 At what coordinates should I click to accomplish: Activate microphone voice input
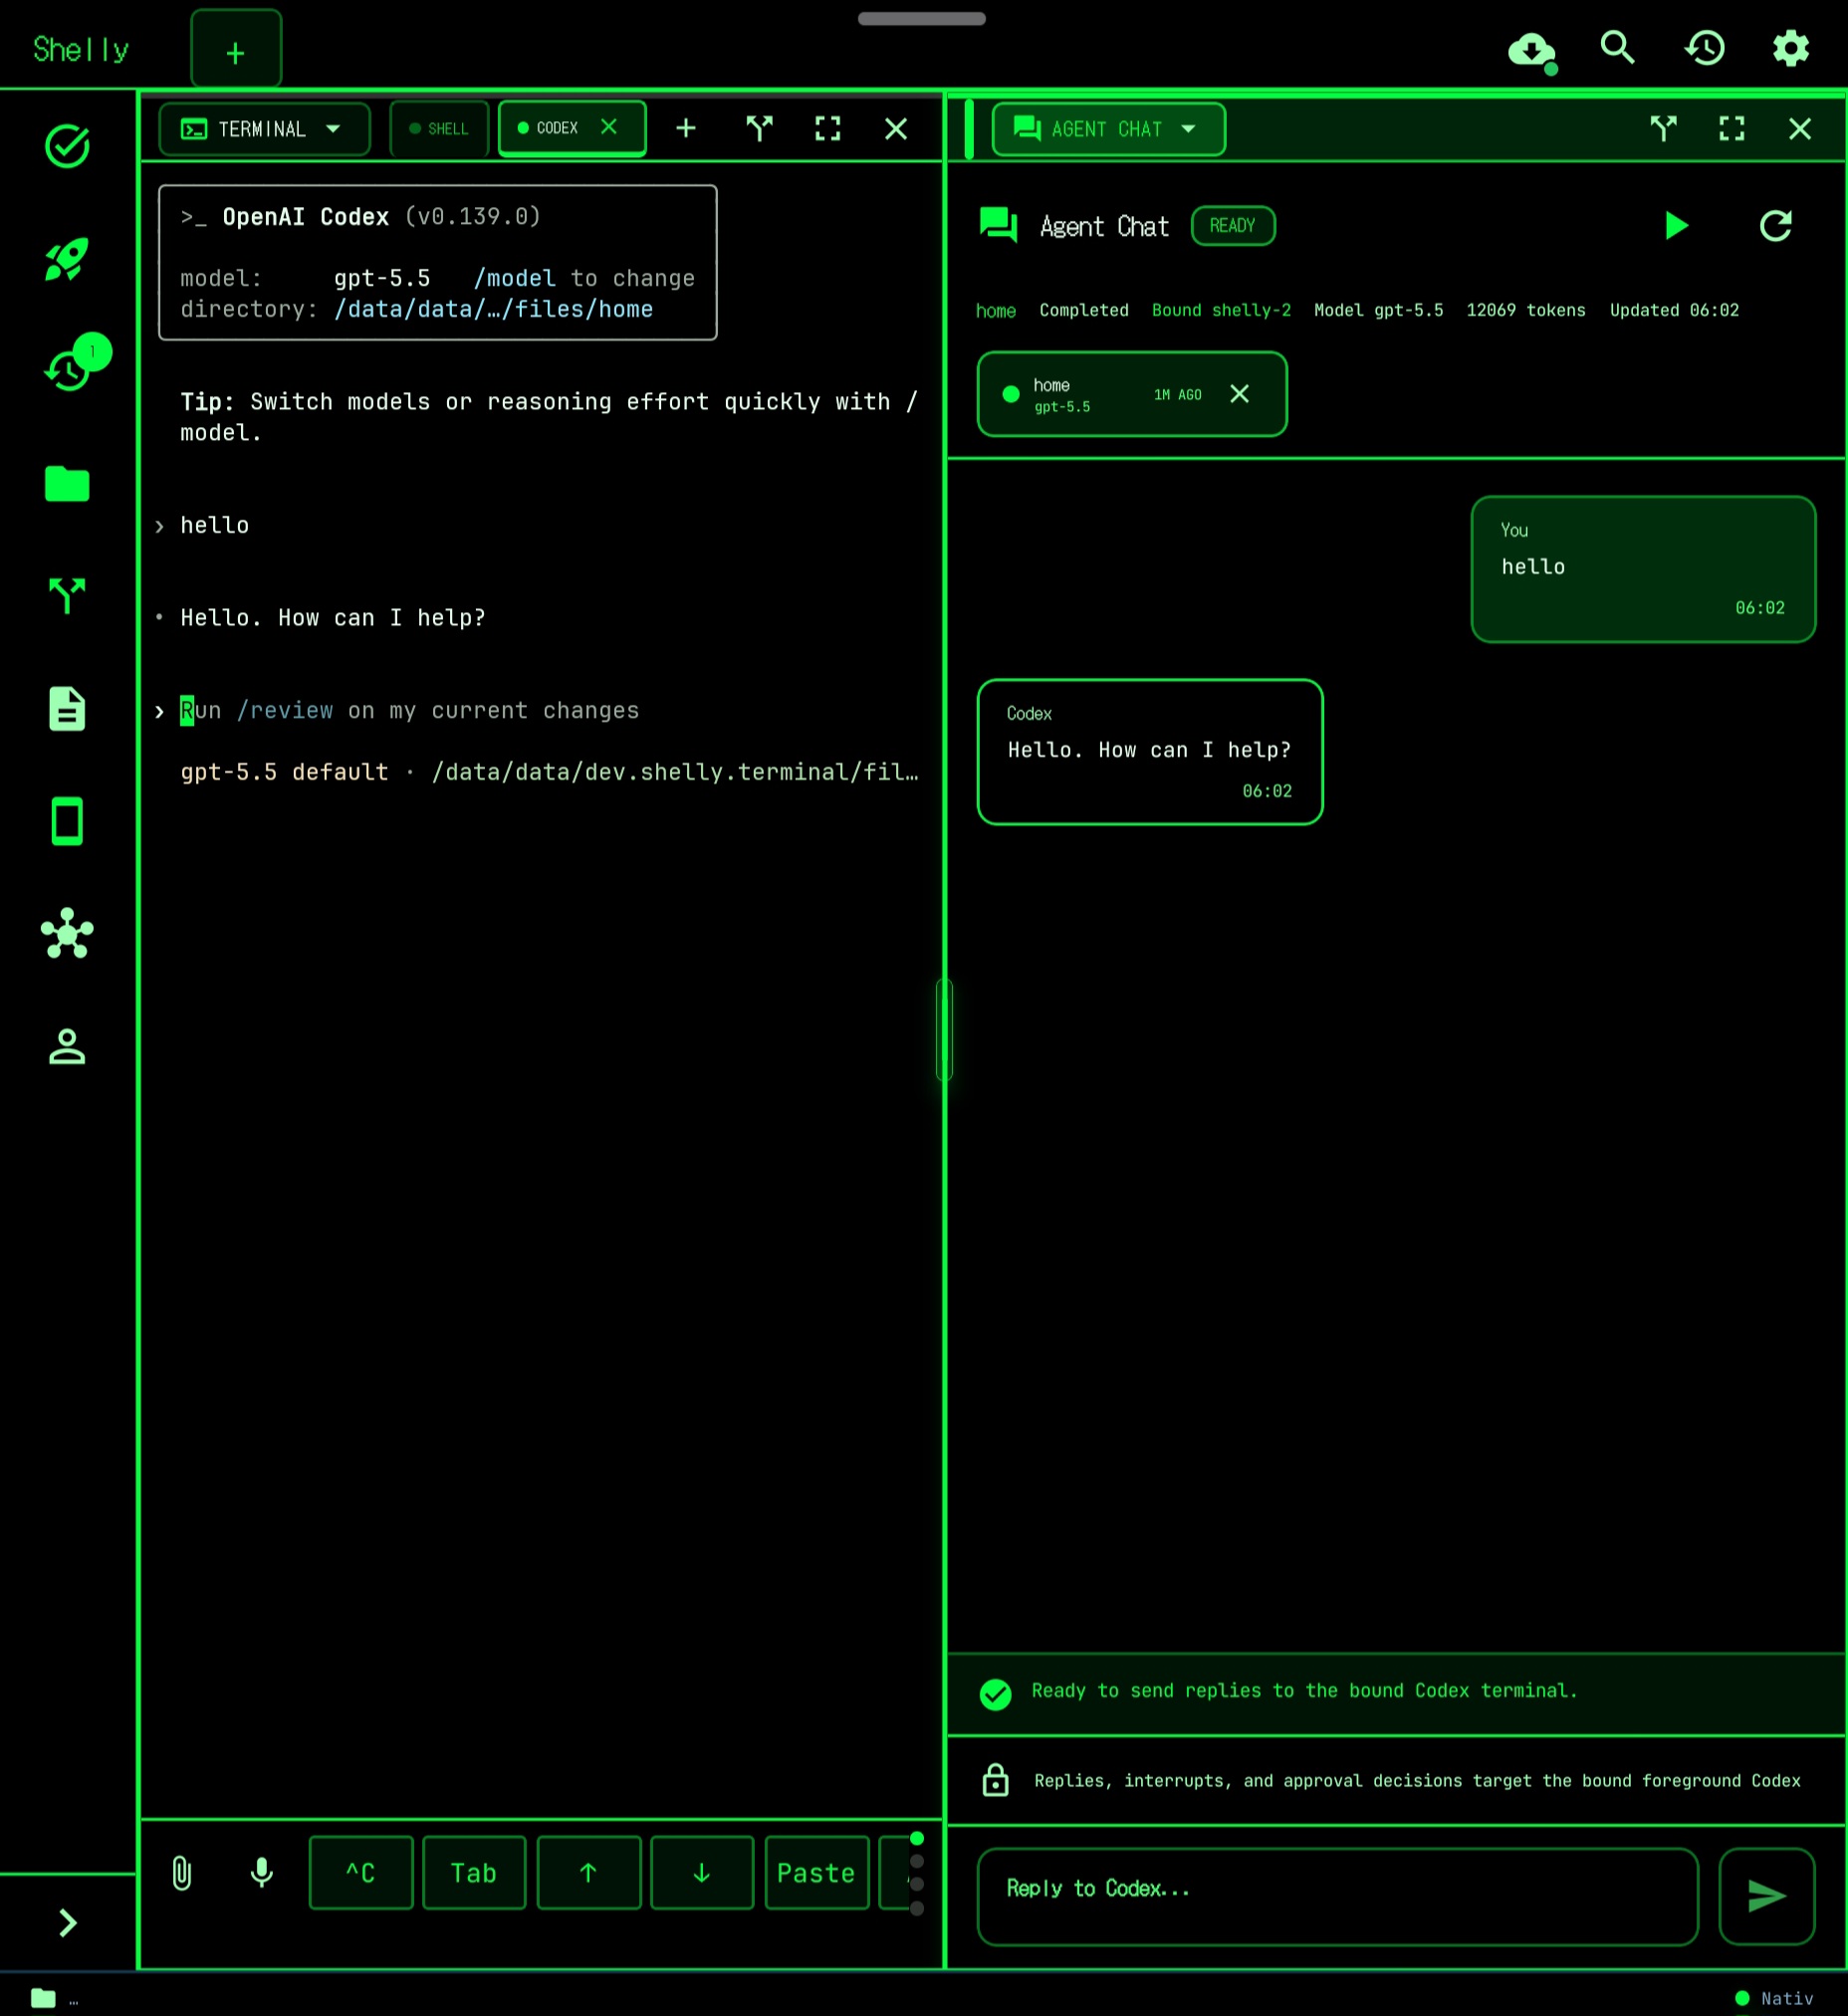click(x=262, y=1873)
